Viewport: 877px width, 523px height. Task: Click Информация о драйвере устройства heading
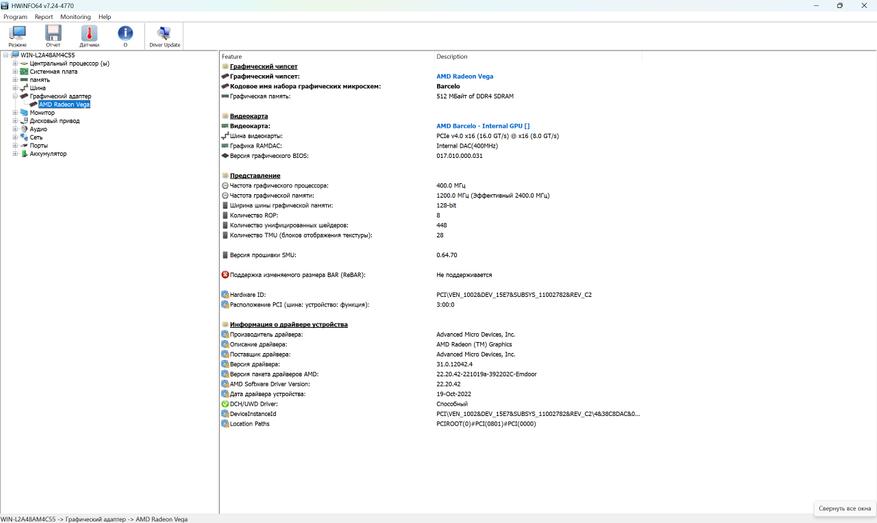pos(289,324)
